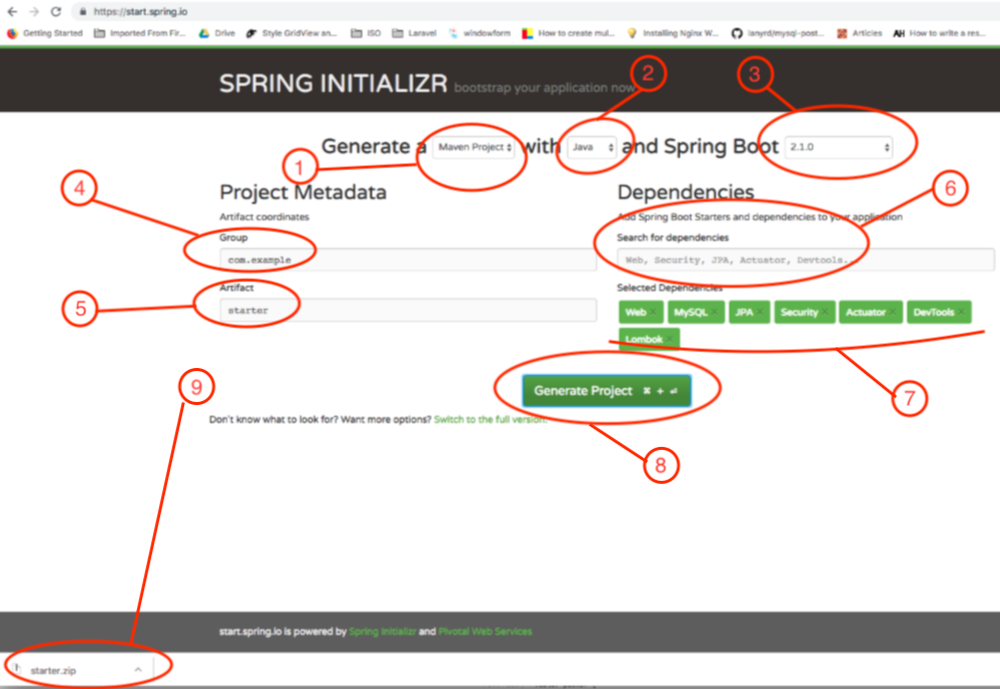Open Imported From Firefox bookmark folder
The height and width of the screenshot is (689, 1000).
[x=140, y=33]
